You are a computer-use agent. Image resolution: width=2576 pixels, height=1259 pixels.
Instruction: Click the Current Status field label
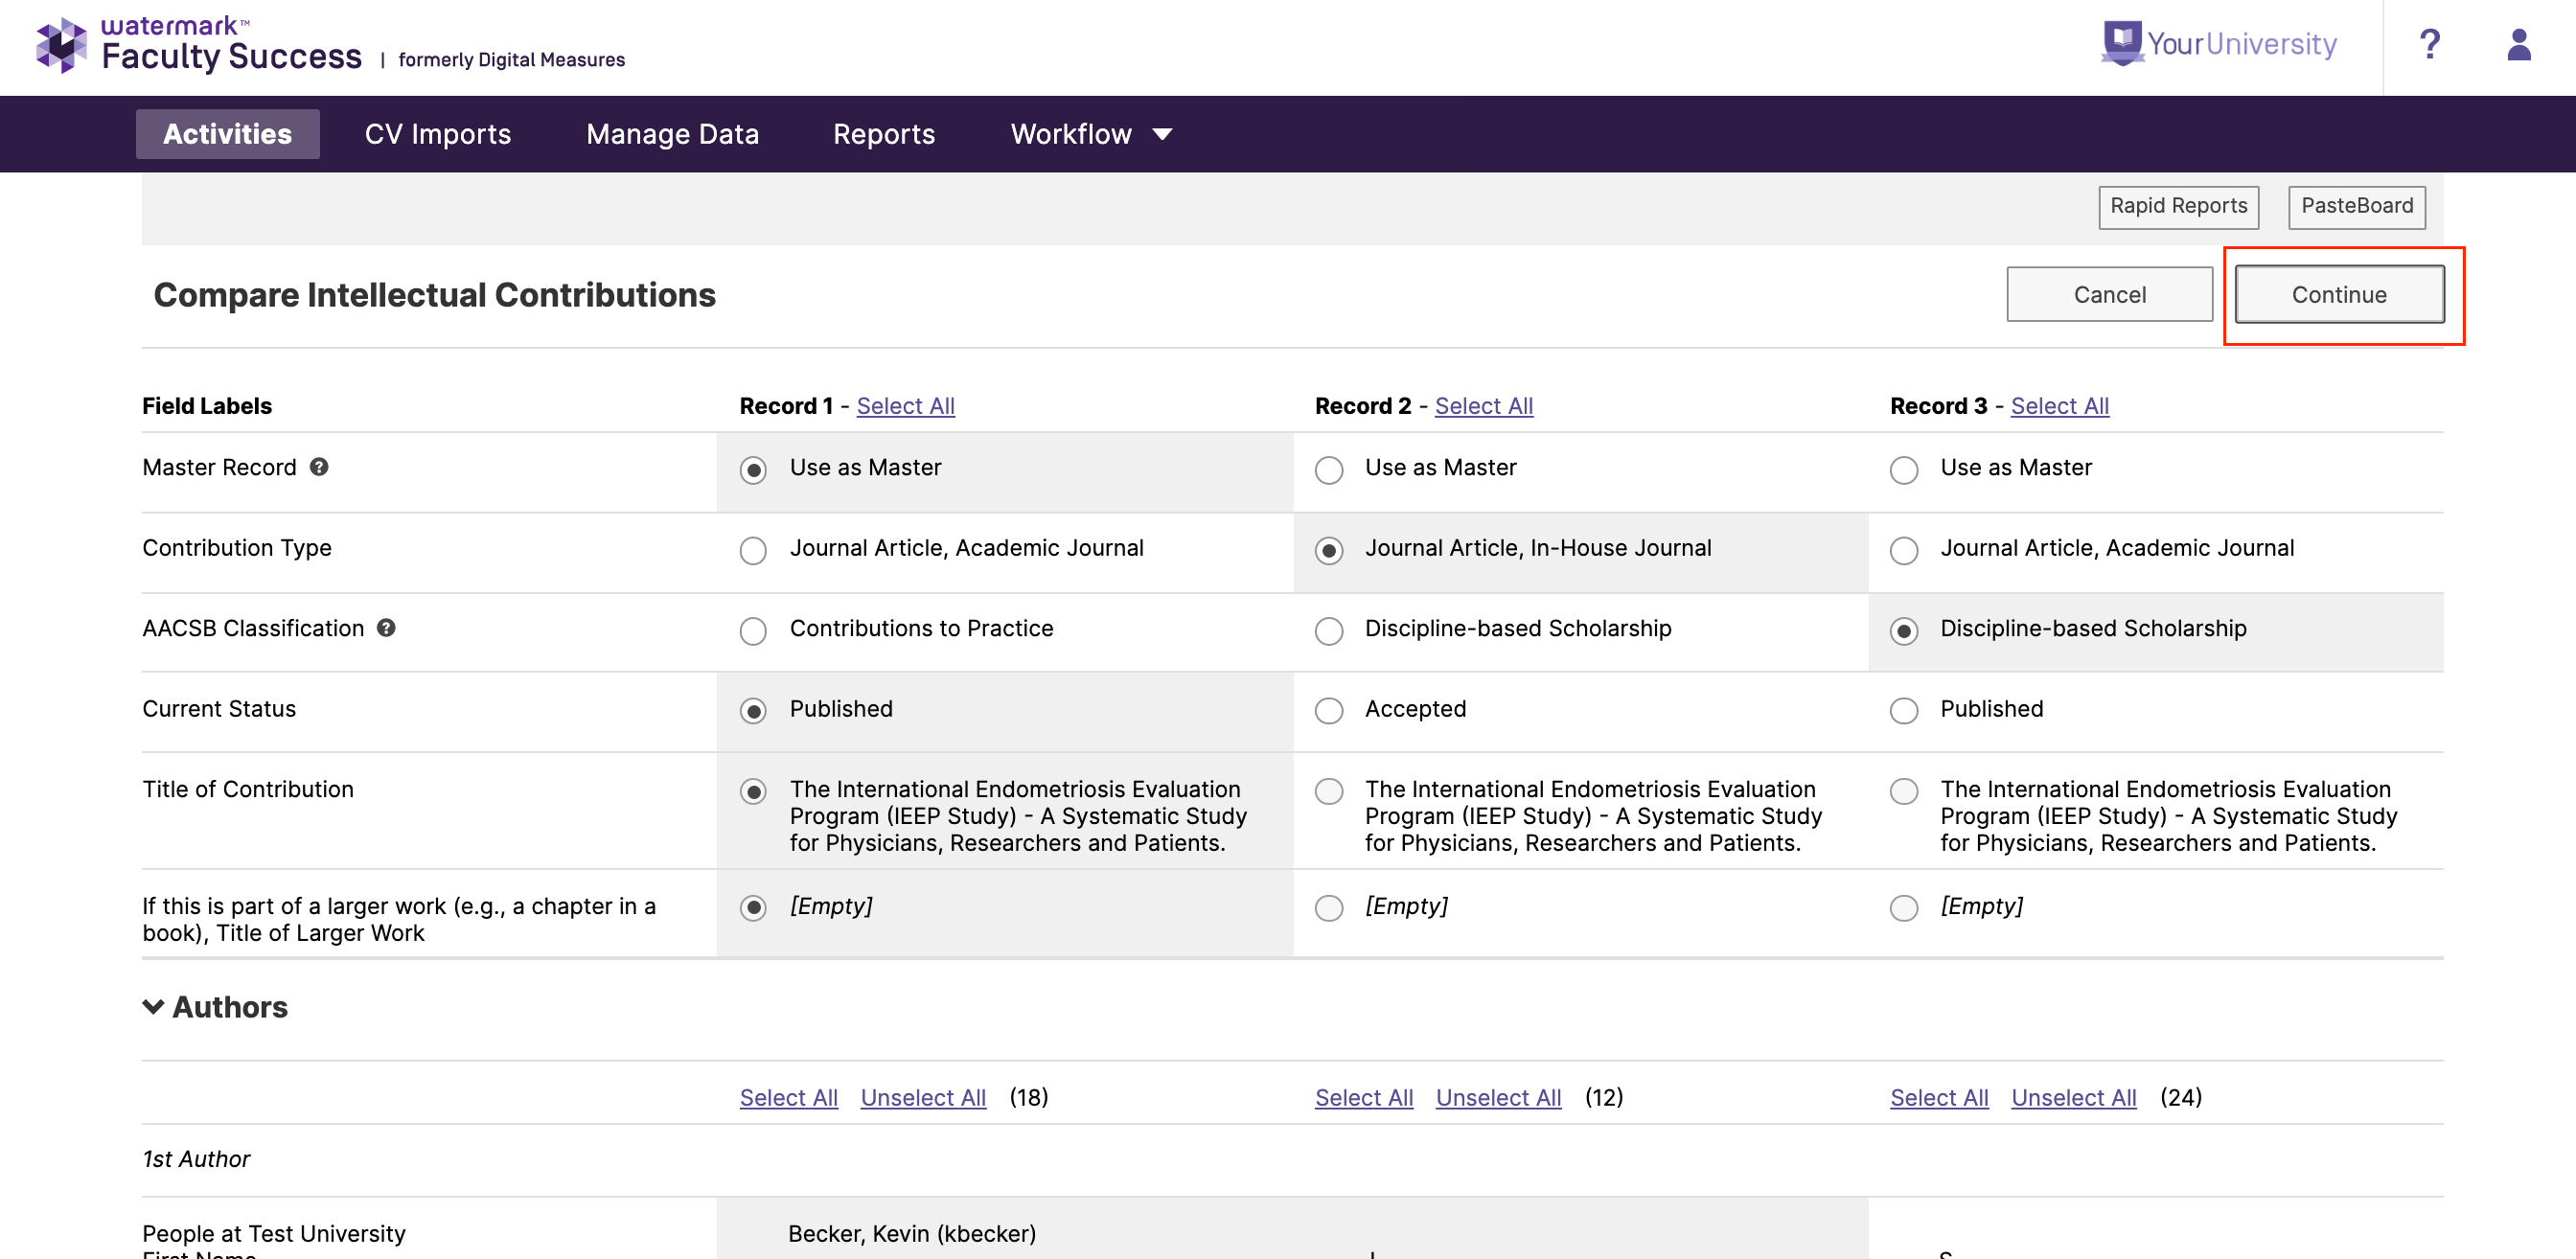point(219,709)
